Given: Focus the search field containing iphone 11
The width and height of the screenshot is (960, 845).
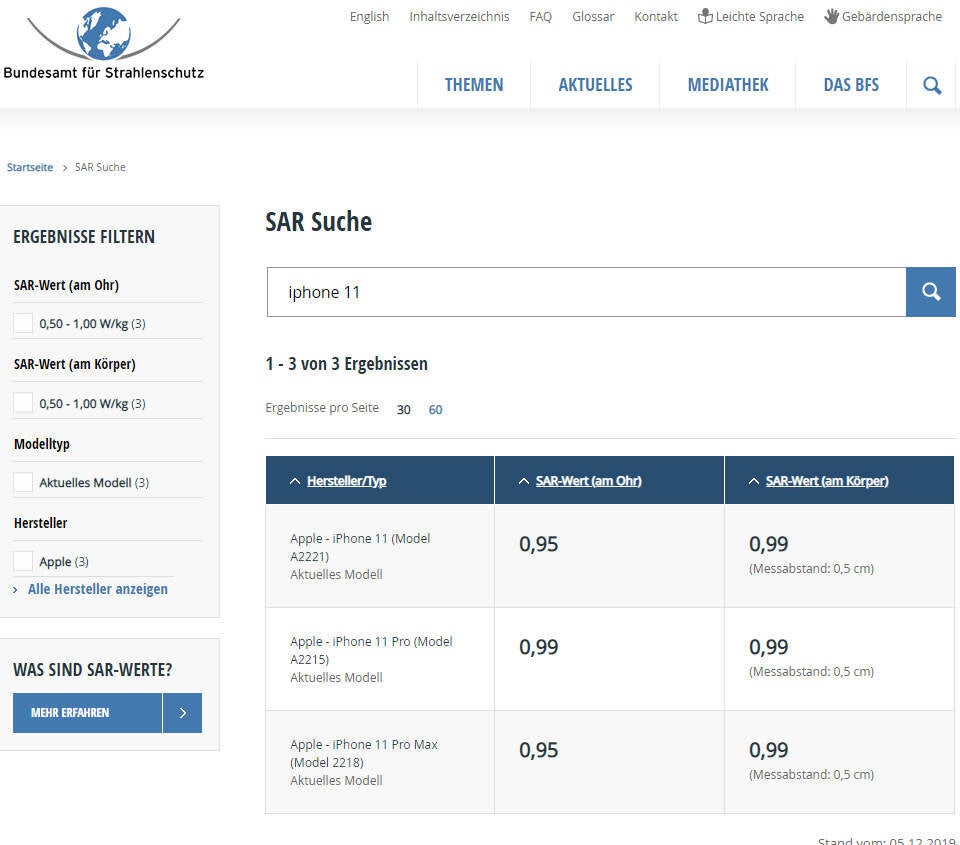Looking at the screenshot, I should (x=586, y=292).
